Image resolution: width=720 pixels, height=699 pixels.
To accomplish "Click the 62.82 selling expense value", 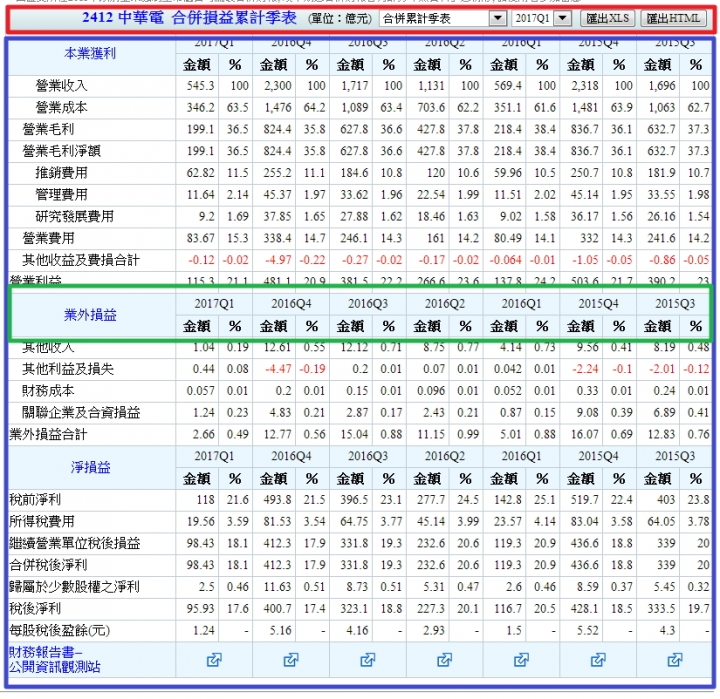I will (200, 173).
